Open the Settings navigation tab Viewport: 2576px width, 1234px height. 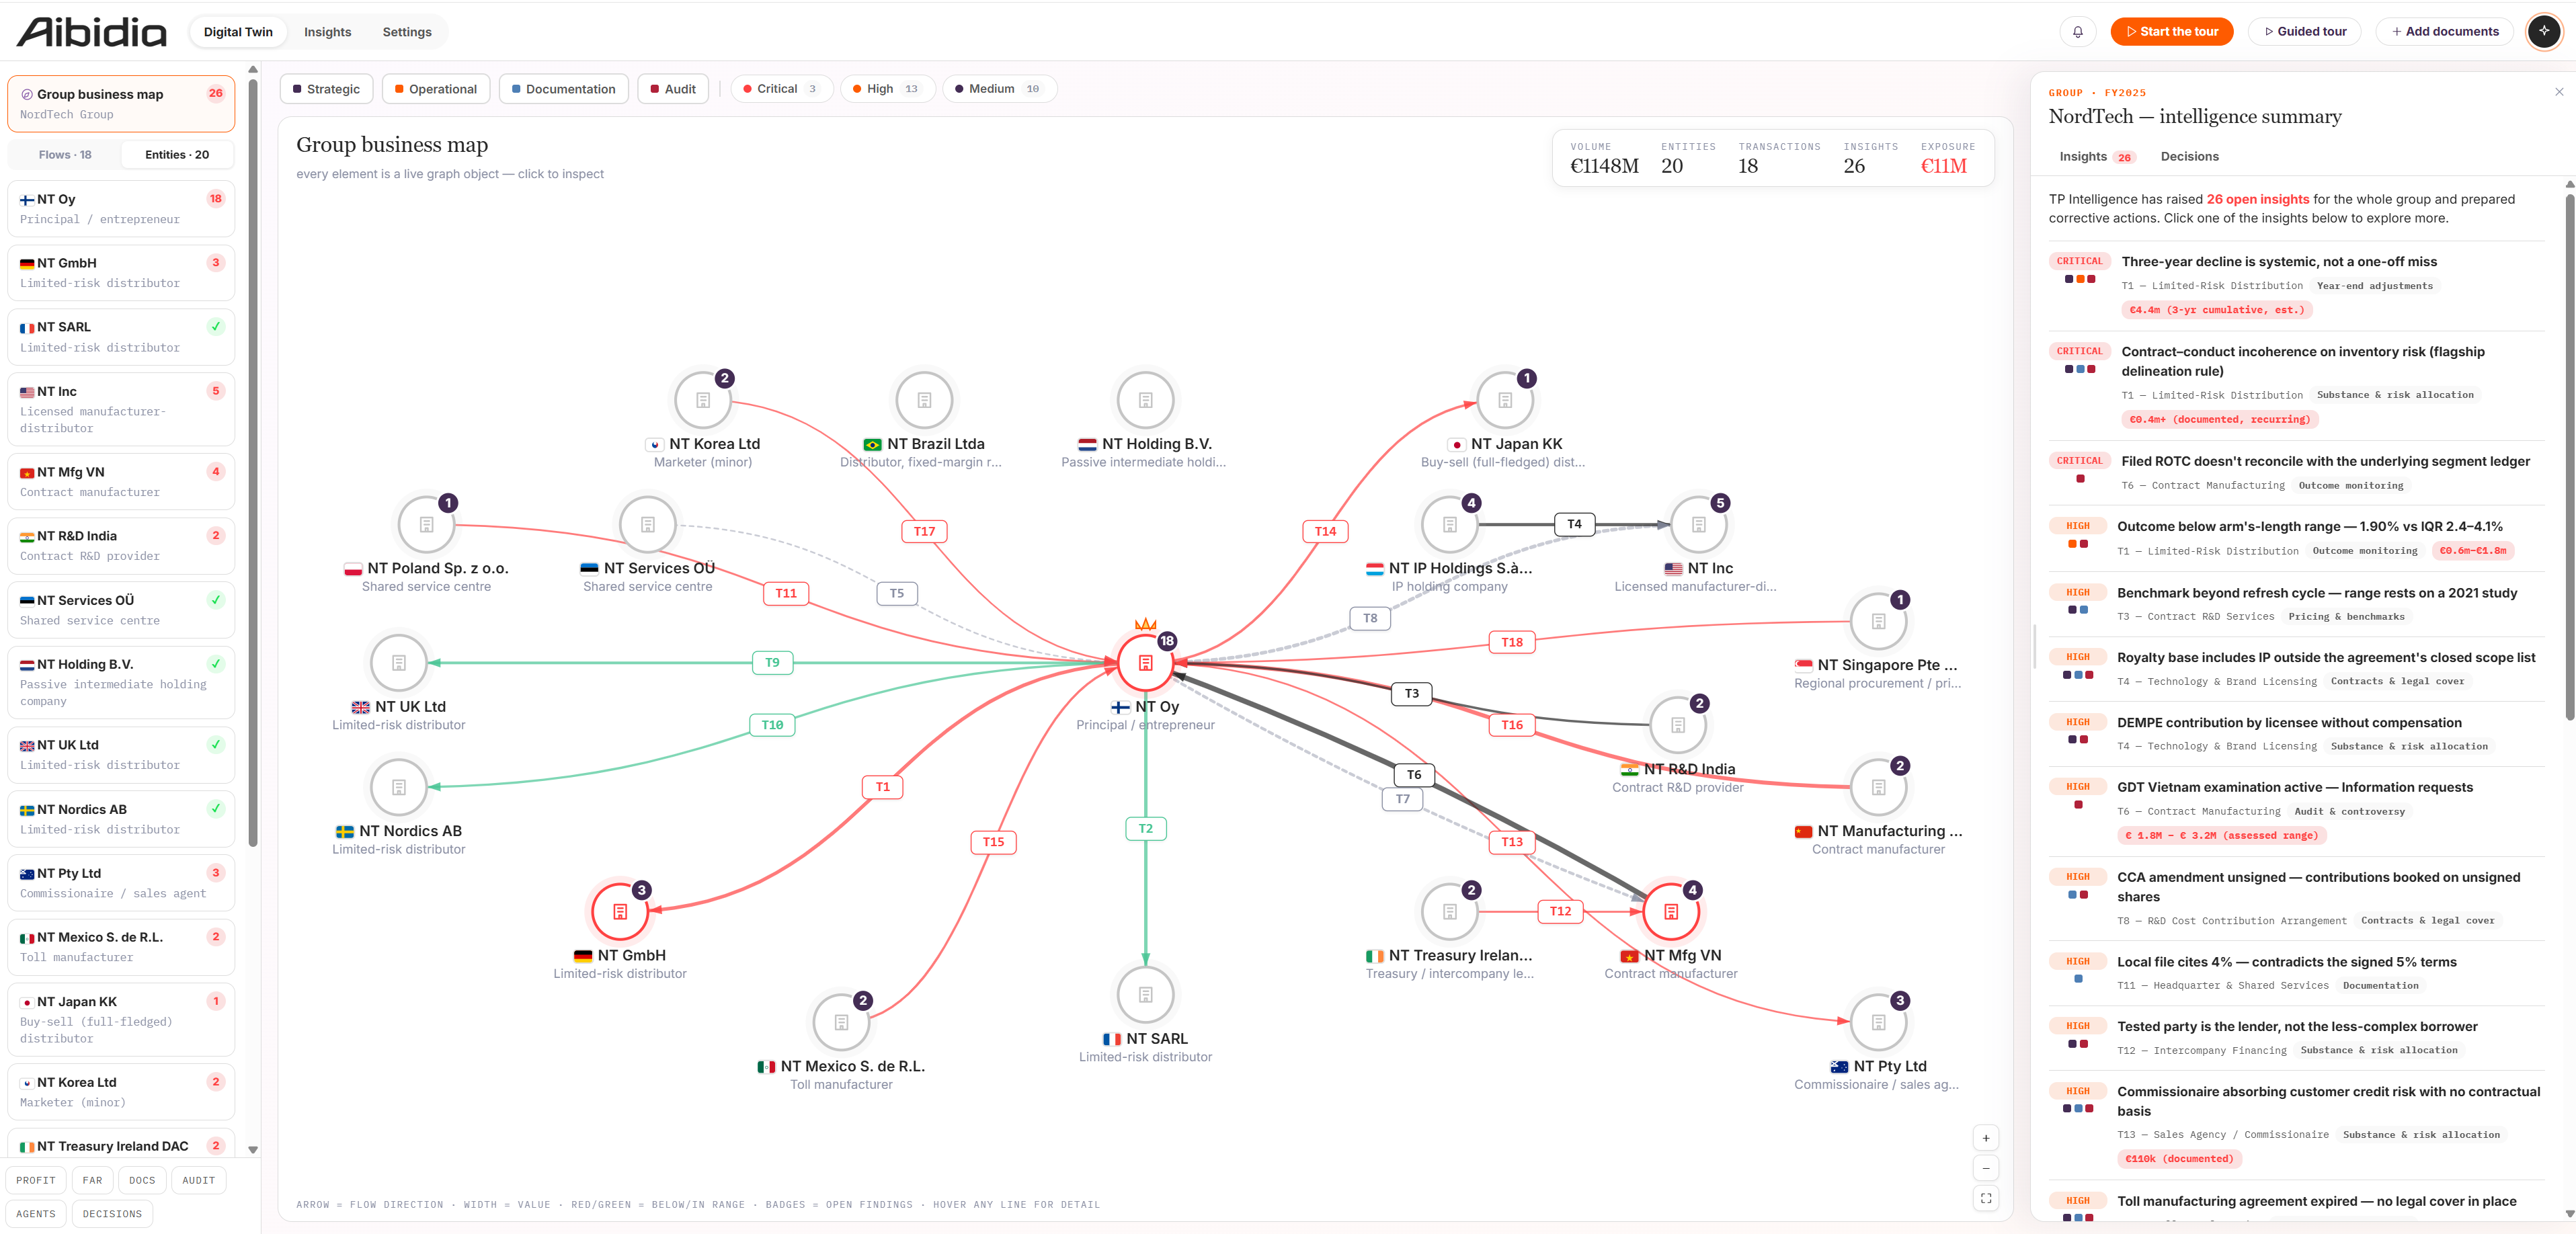pos(407,32)
